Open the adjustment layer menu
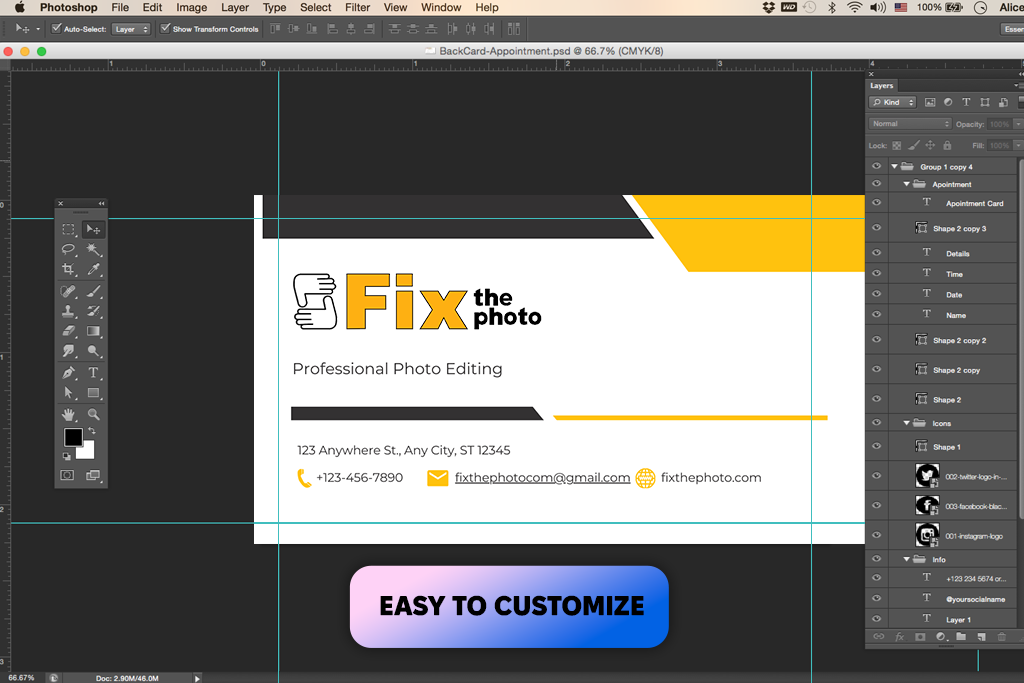The width and height of the screenshot is (1024, 683). (x=940, y=637)
